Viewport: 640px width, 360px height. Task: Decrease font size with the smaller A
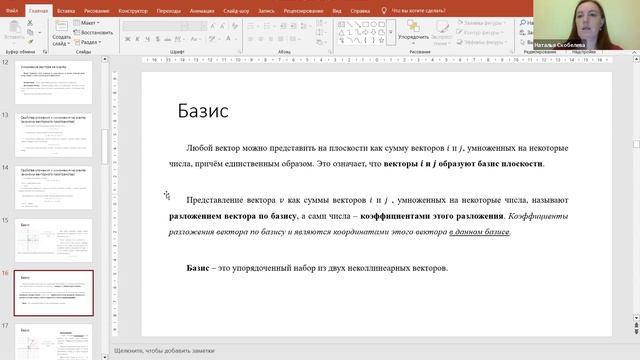click(222, 27)
